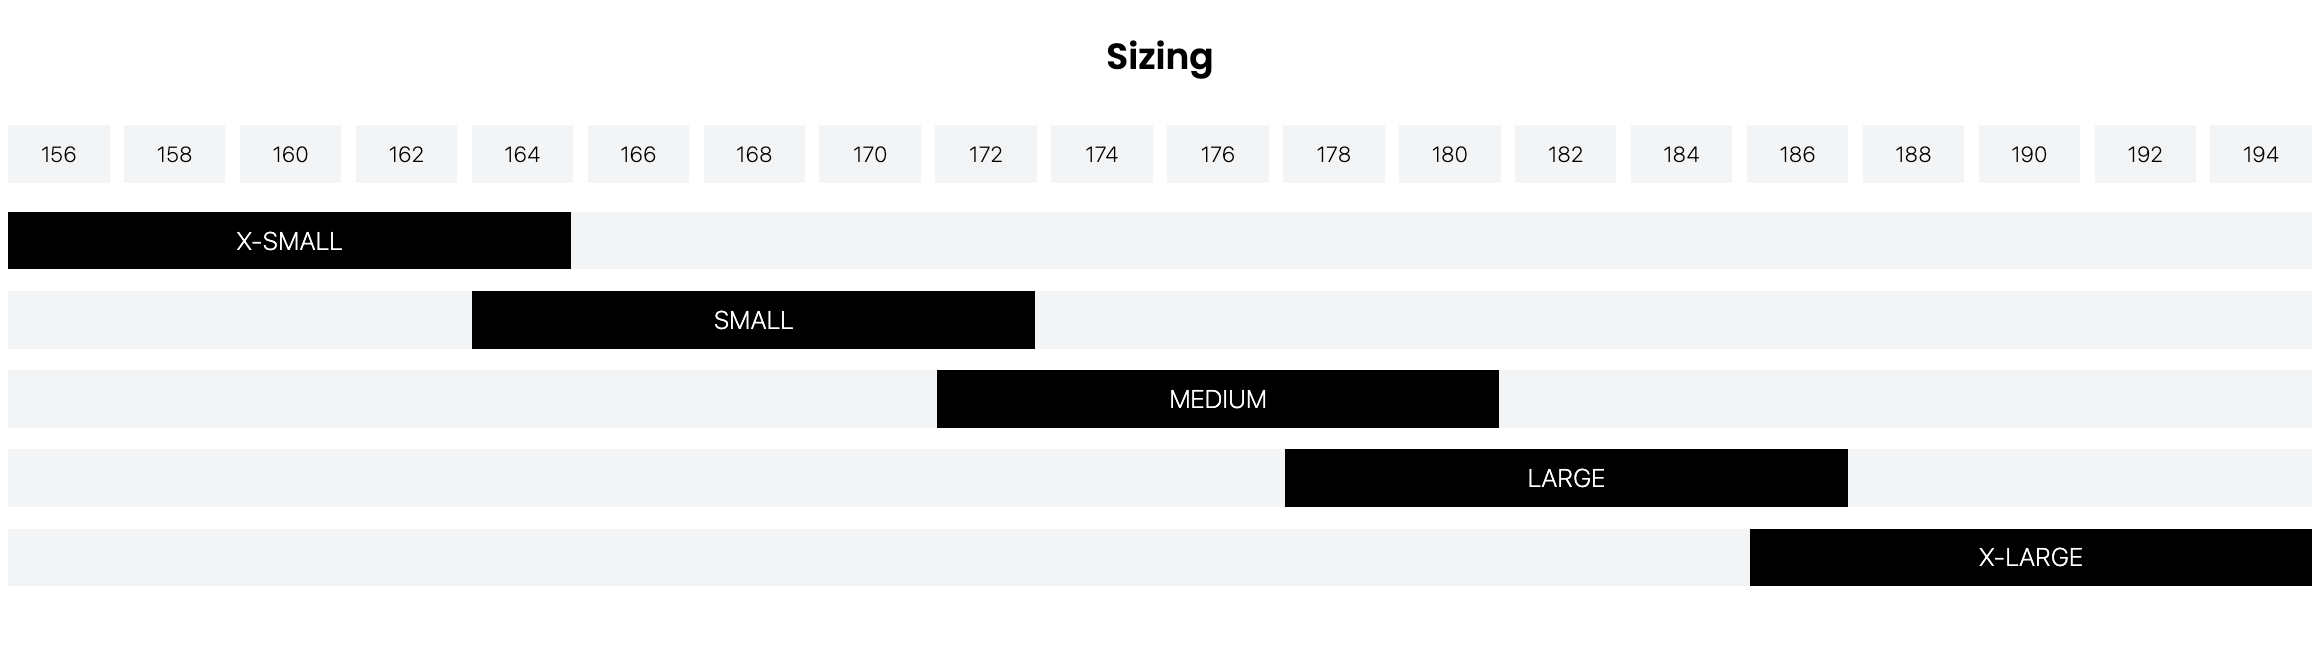Click the 166 height cell
The width and height of the screenshot is (2318, 646).
[x=638, y=154]
